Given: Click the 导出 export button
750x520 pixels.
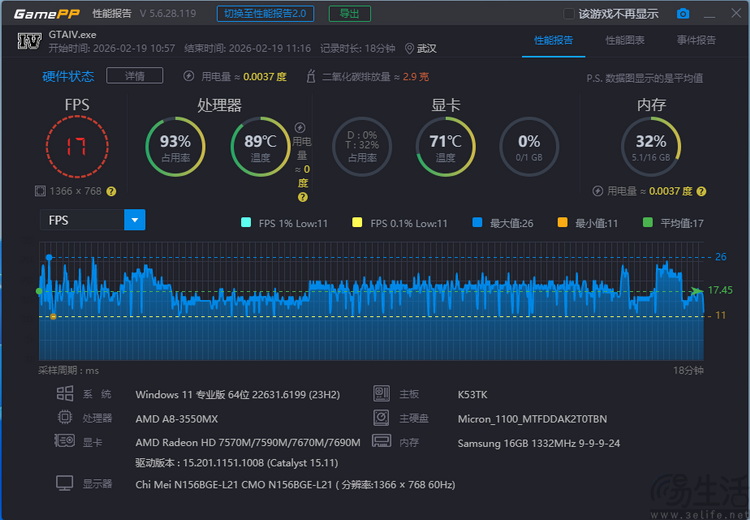Looking at the screenshot, I should tap(349, 14).
